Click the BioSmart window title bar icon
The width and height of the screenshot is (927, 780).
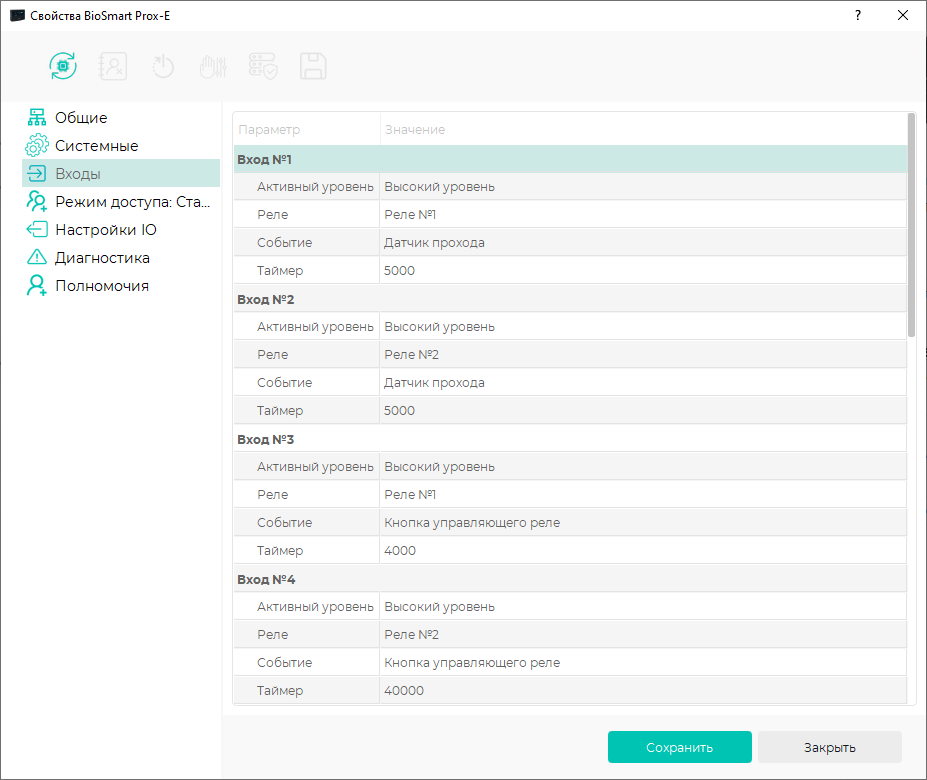tap(18, 15)
